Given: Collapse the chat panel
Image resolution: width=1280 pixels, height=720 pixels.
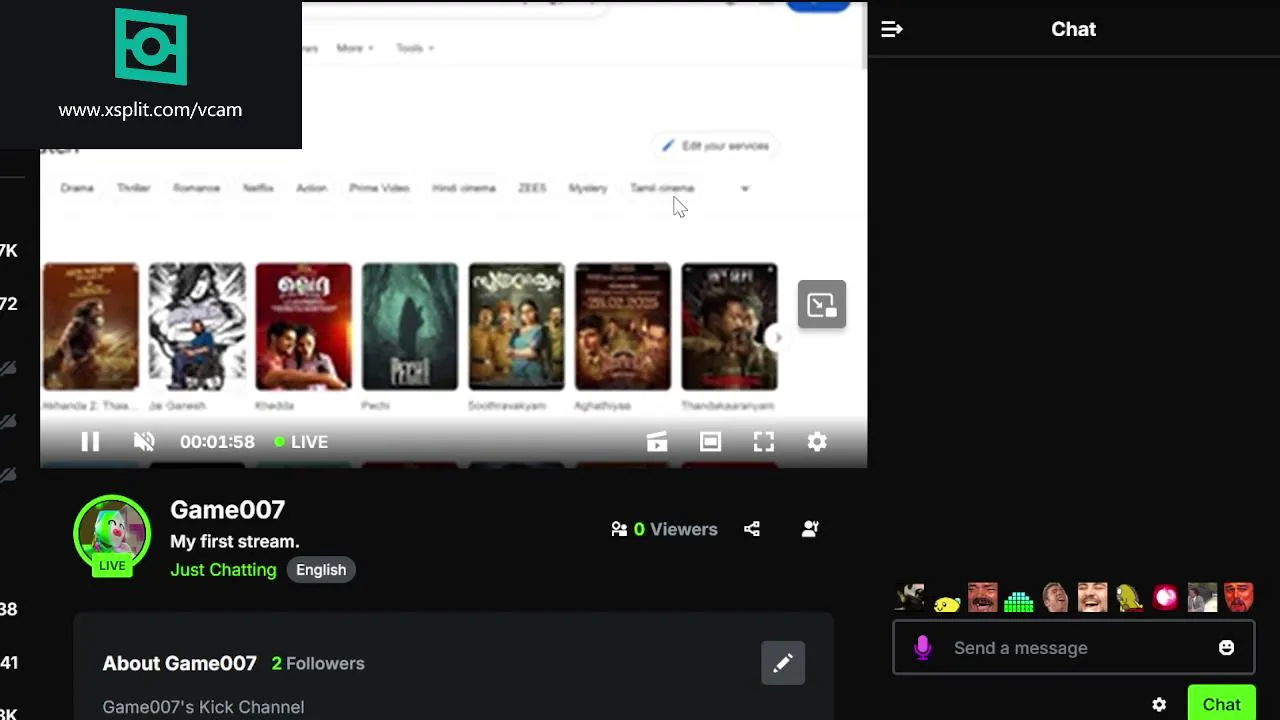Looking at the screenshot, I should tap(892, 29).
